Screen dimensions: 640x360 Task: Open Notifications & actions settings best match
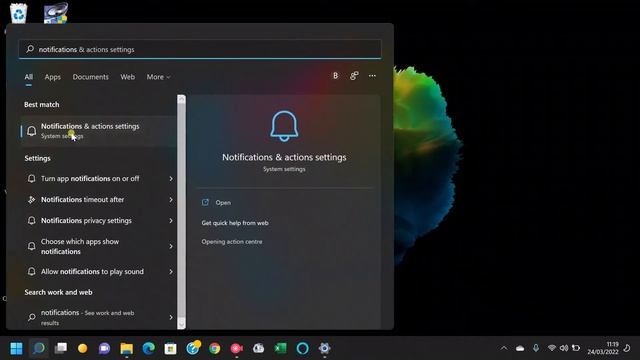[x=98, y=131]
